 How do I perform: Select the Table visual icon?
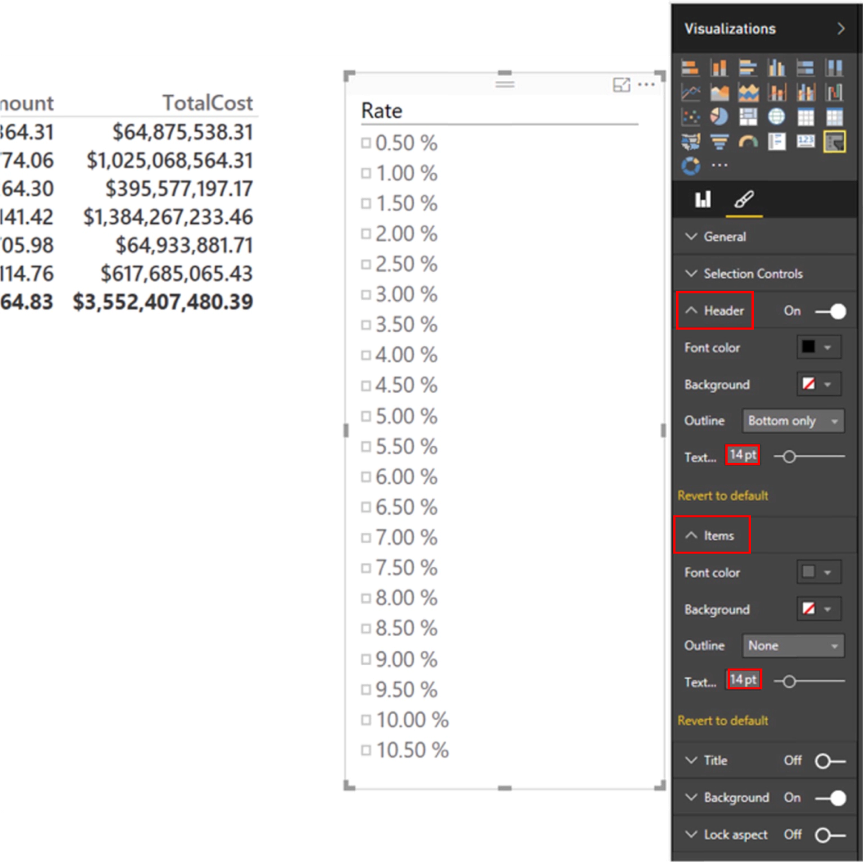[805, 117]
